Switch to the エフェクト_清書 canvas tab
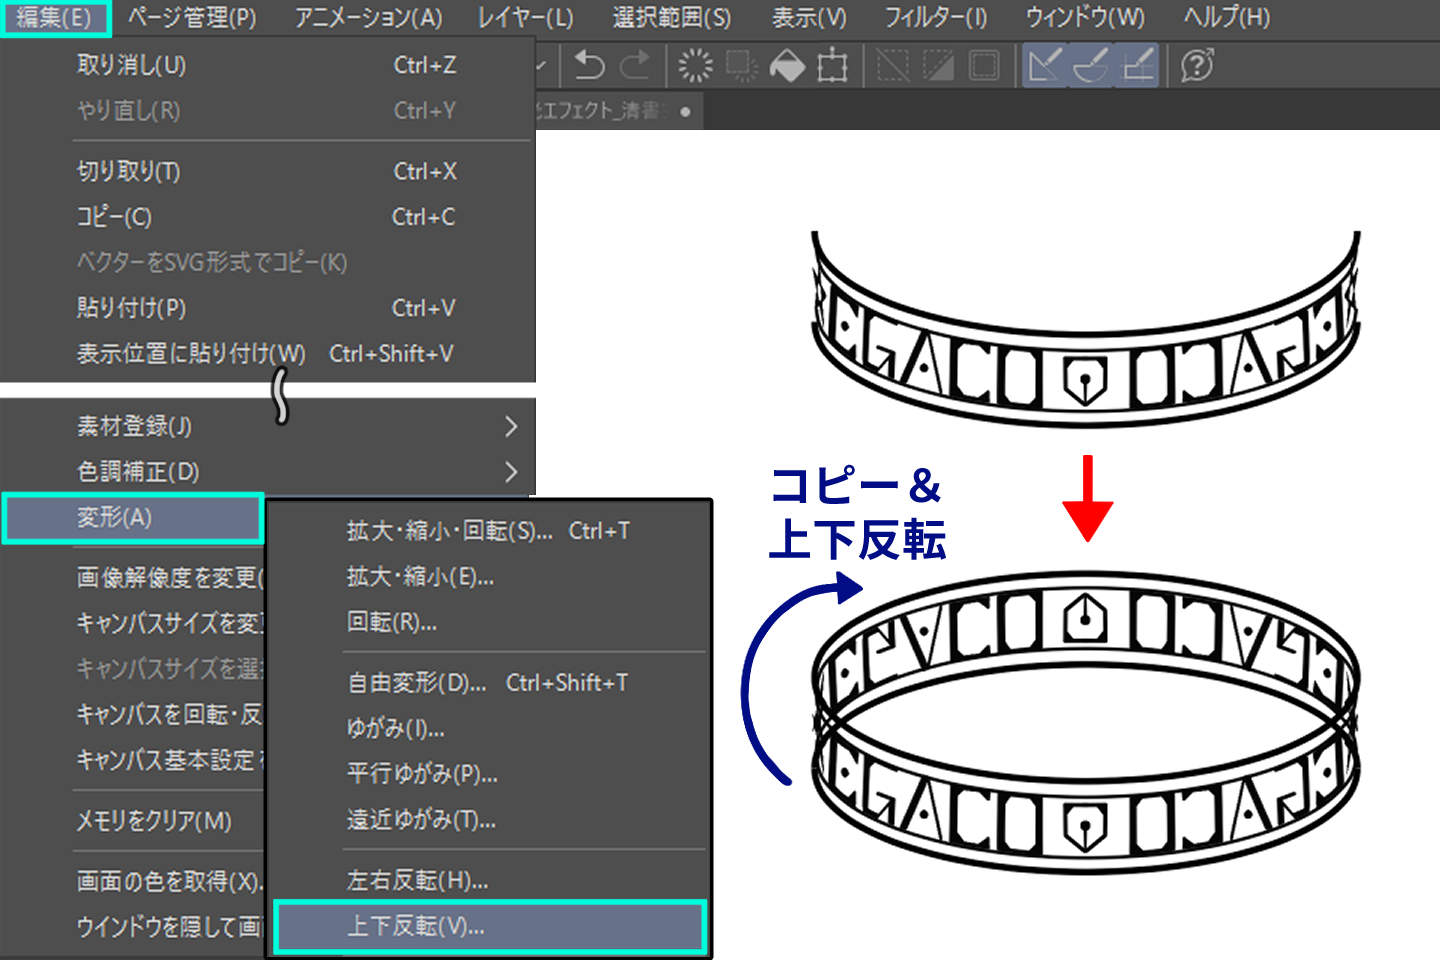The width and height of the screenshot is (1440, 960). 600,111
